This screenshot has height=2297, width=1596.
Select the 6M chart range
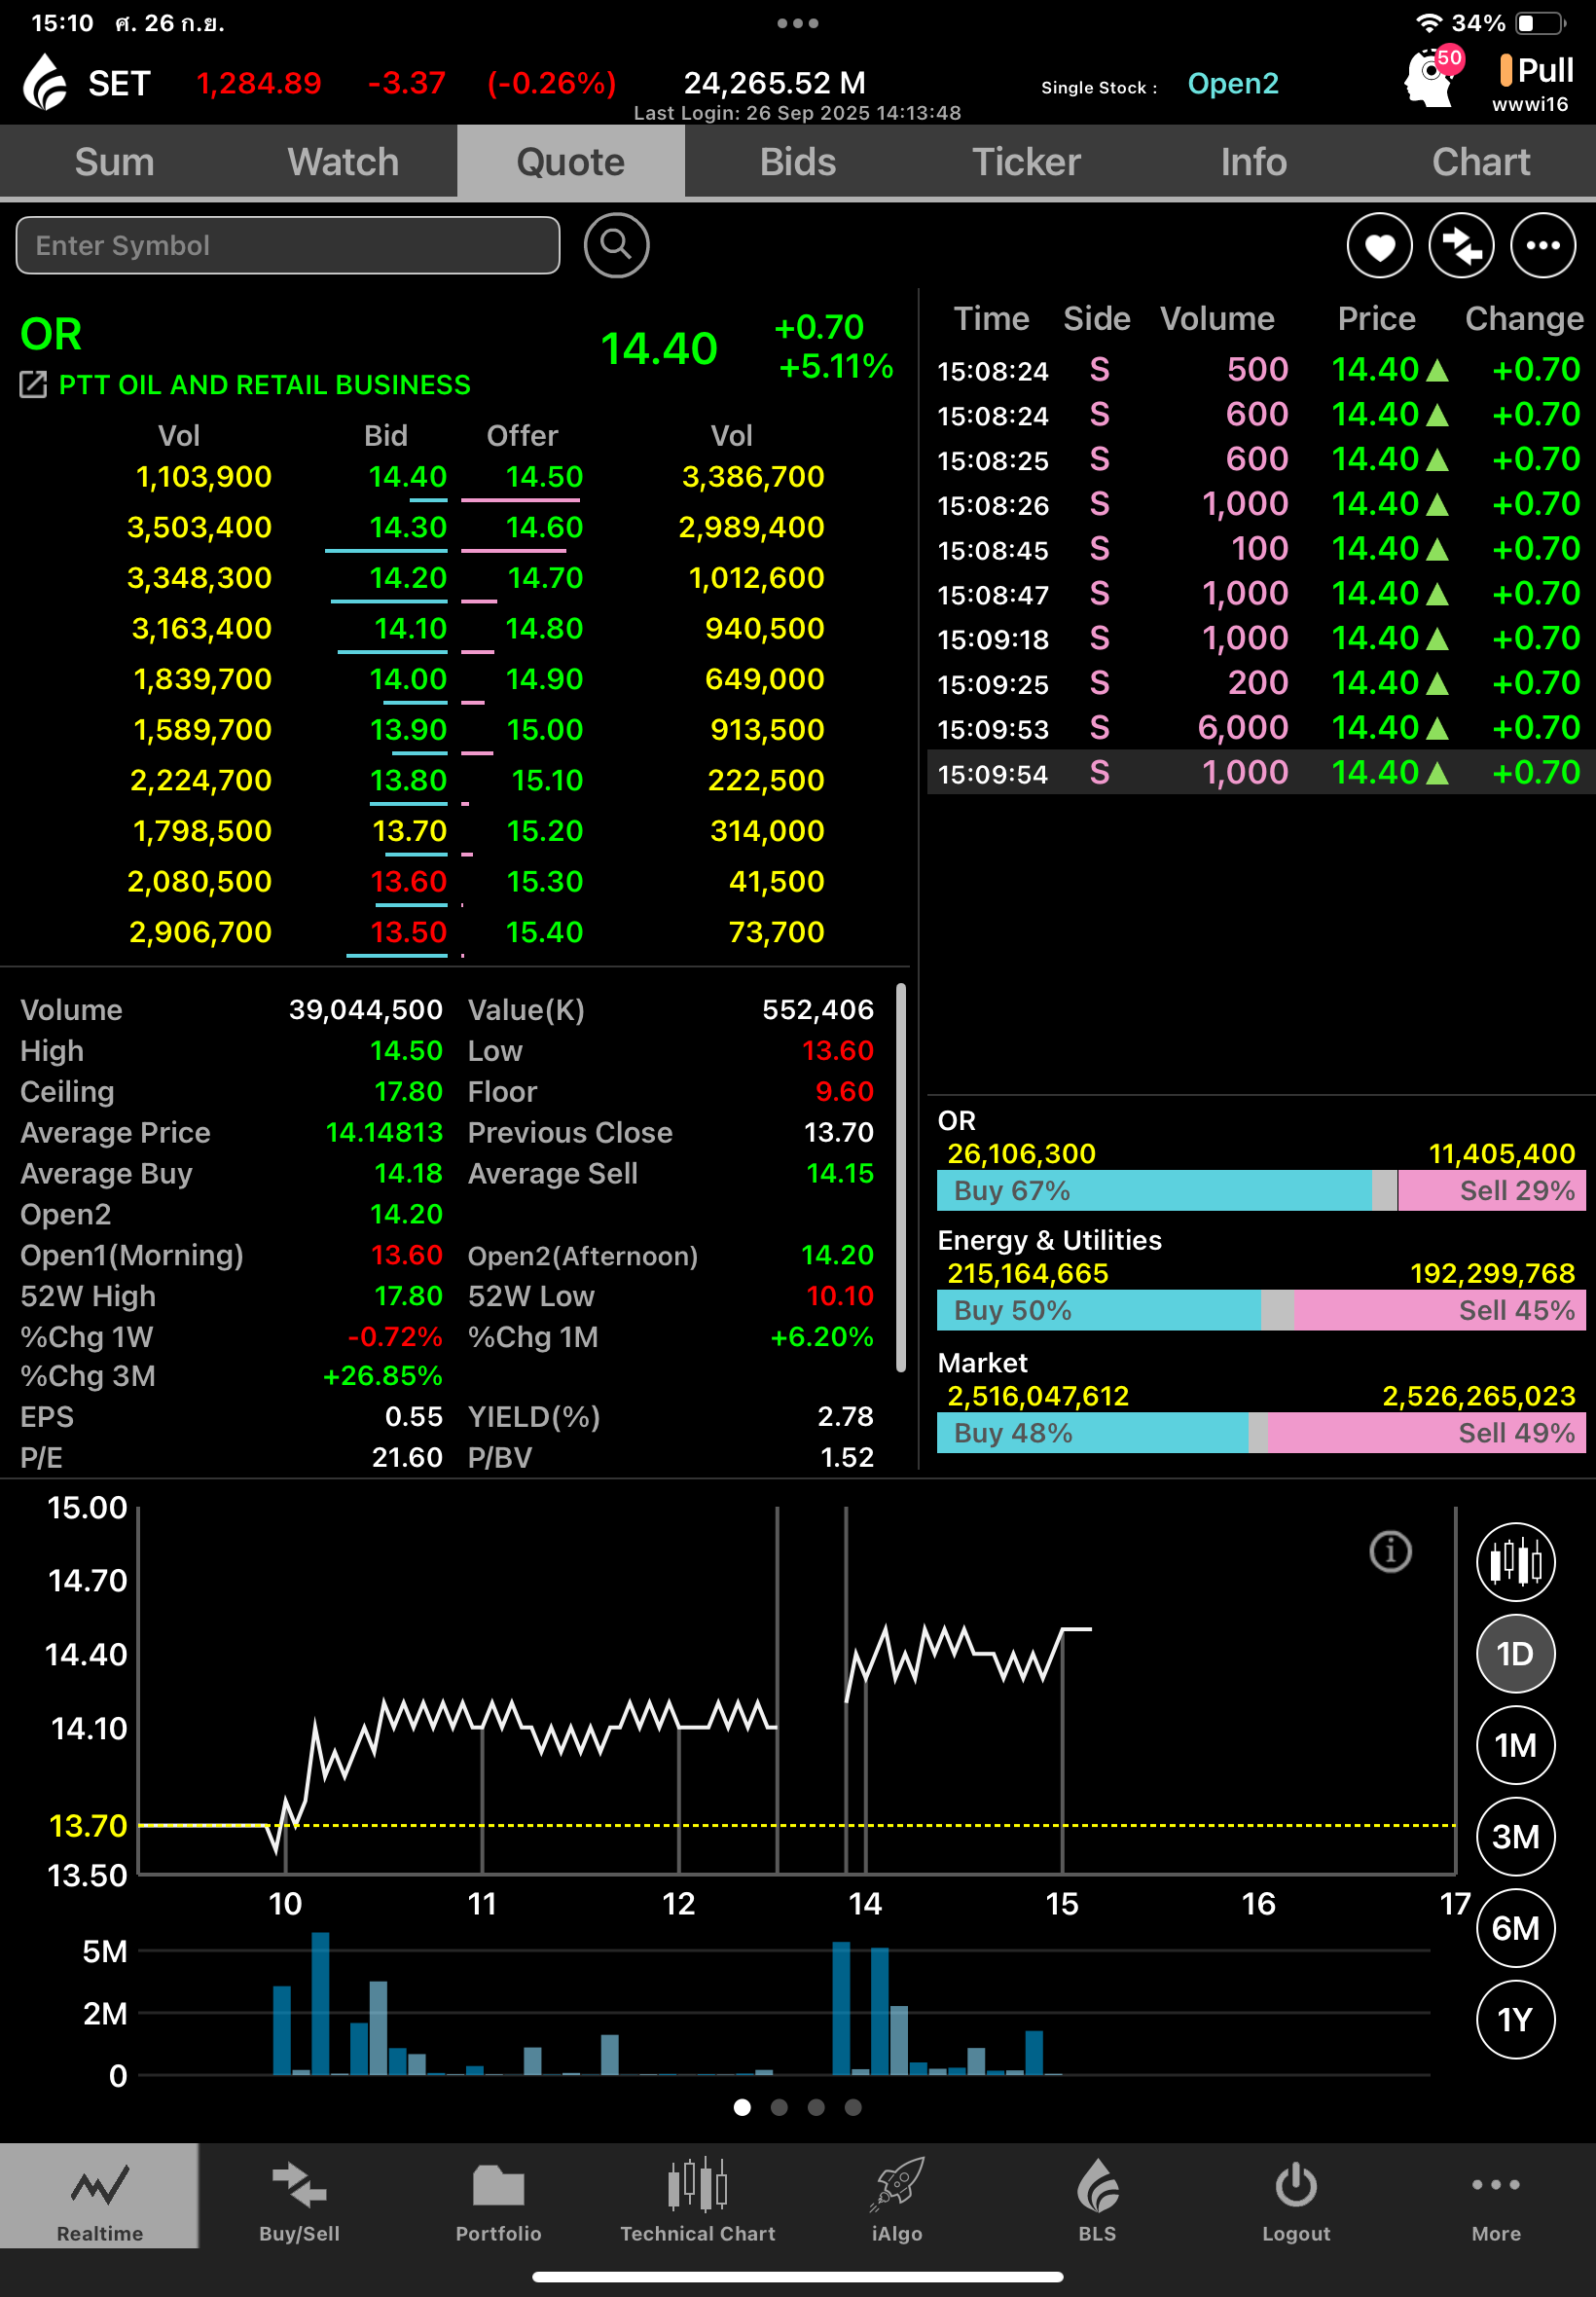point(1515,1928)
